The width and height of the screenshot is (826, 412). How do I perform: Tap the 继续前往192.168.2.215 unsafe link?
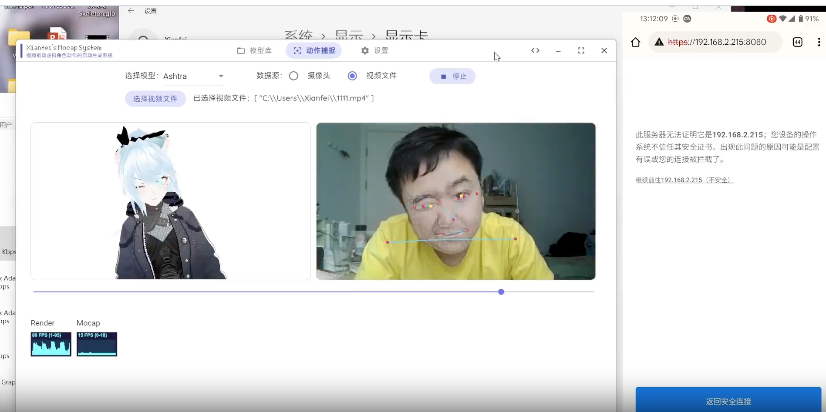(x=684, y=180)
